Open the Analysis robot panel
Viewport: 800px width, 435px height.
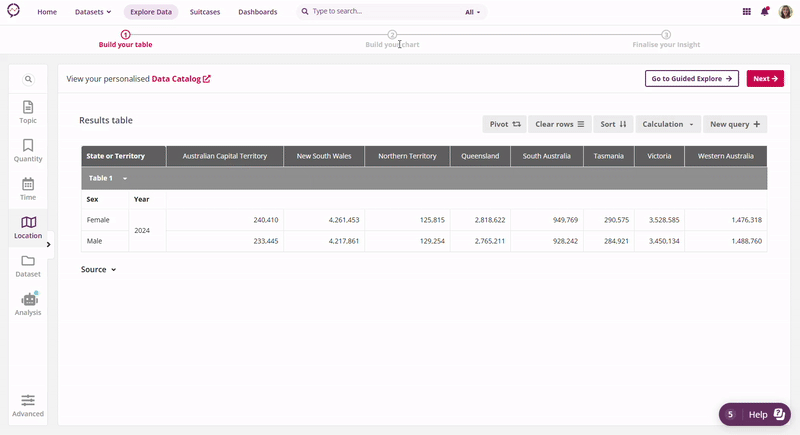pos(28,304)
